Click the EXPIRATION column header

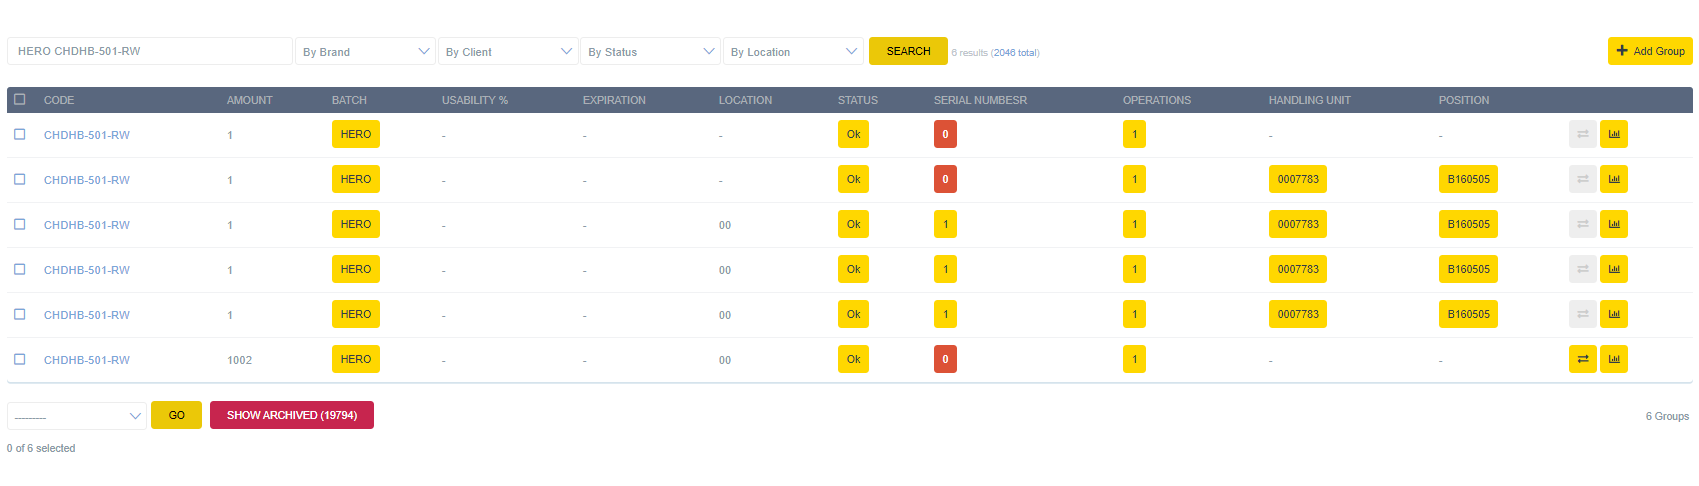click(614, 100)
